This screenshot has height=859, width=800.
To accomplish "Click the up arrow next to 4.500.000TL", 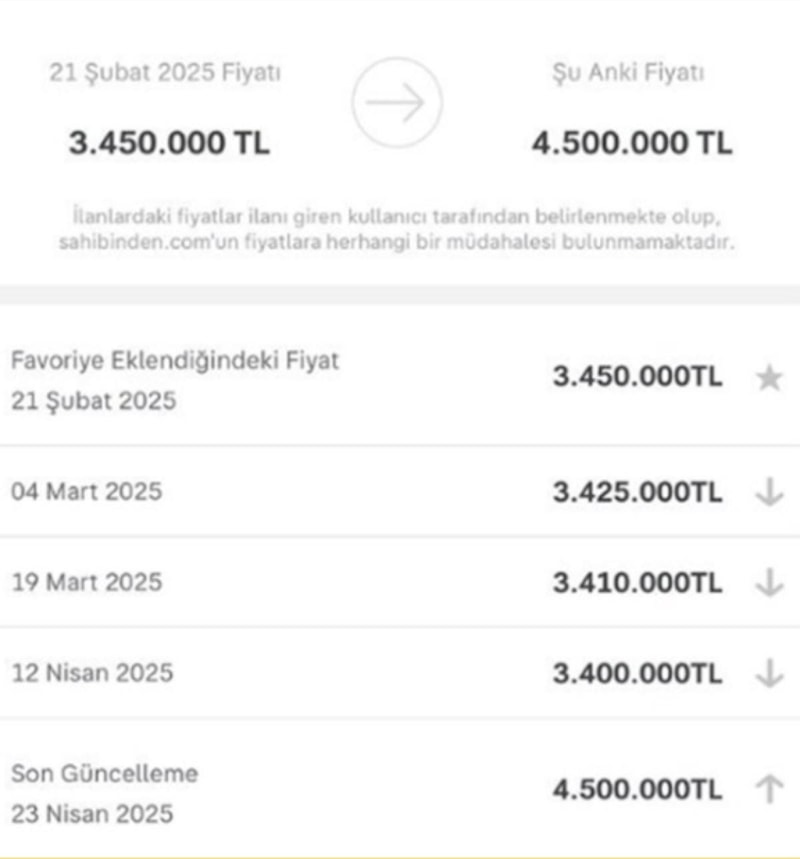I will pyautogui.click(x=768, y=790).
